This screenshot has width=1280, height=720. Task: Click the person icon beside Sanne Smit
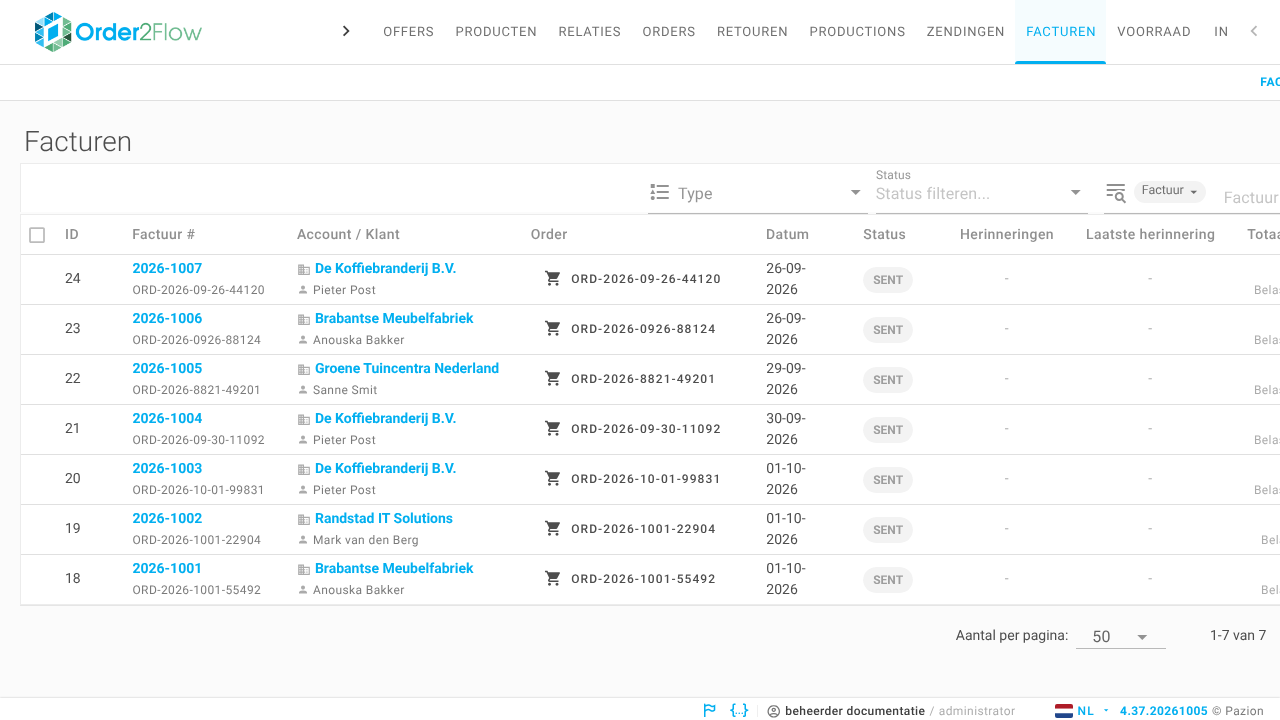(304, 390)
